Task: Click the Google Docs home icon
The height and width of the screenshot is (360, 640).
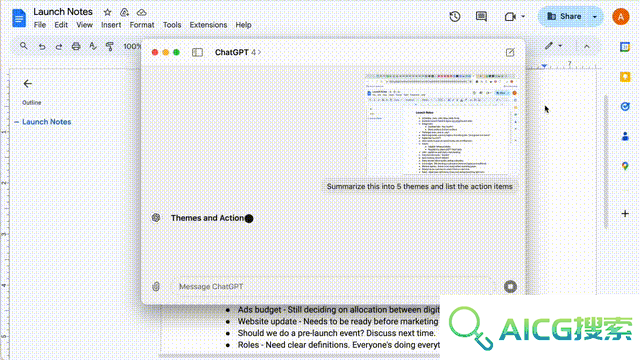Action: pos(19,18)
